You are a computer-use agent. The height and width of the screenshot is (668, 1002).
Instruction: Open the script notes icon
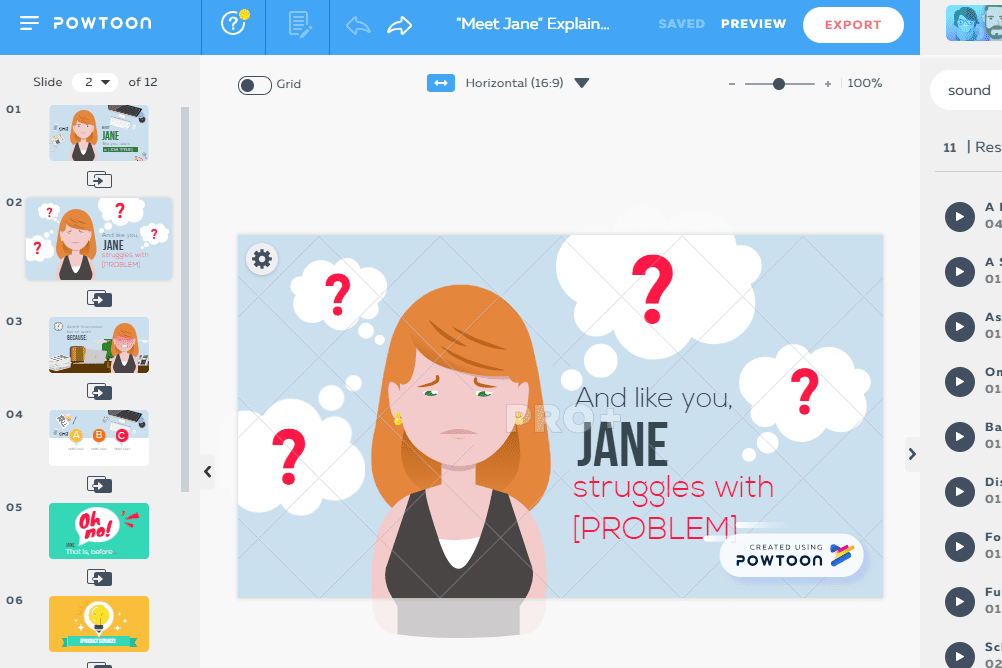click(x=299, y=24)
